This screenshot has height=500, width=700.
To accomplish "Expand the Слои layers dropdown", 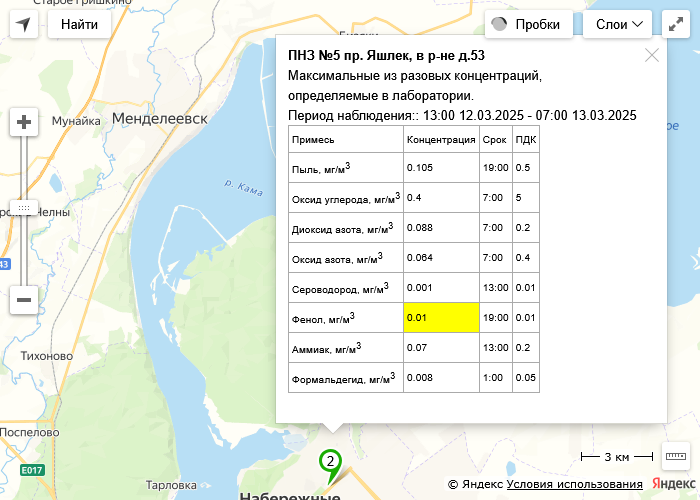I will point(617,24).
